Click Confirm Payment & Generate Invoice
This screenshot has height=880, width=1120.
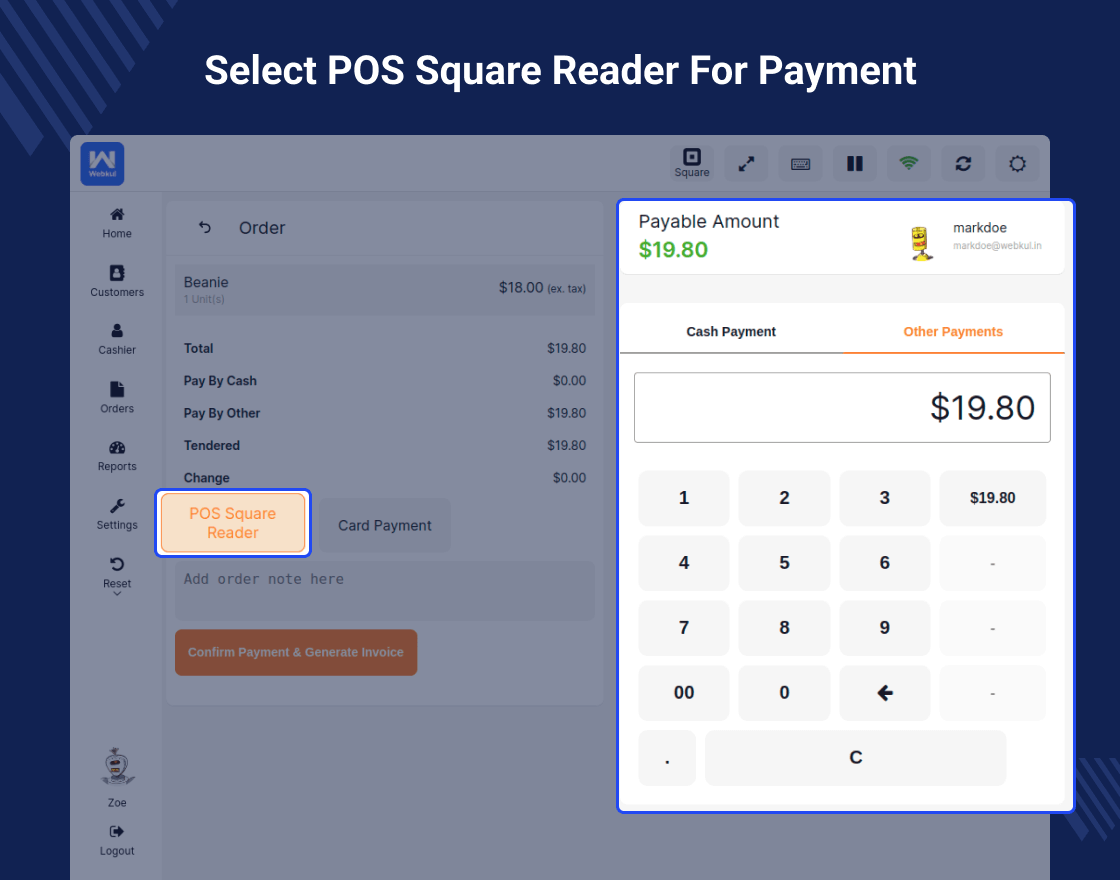[296, 652]
